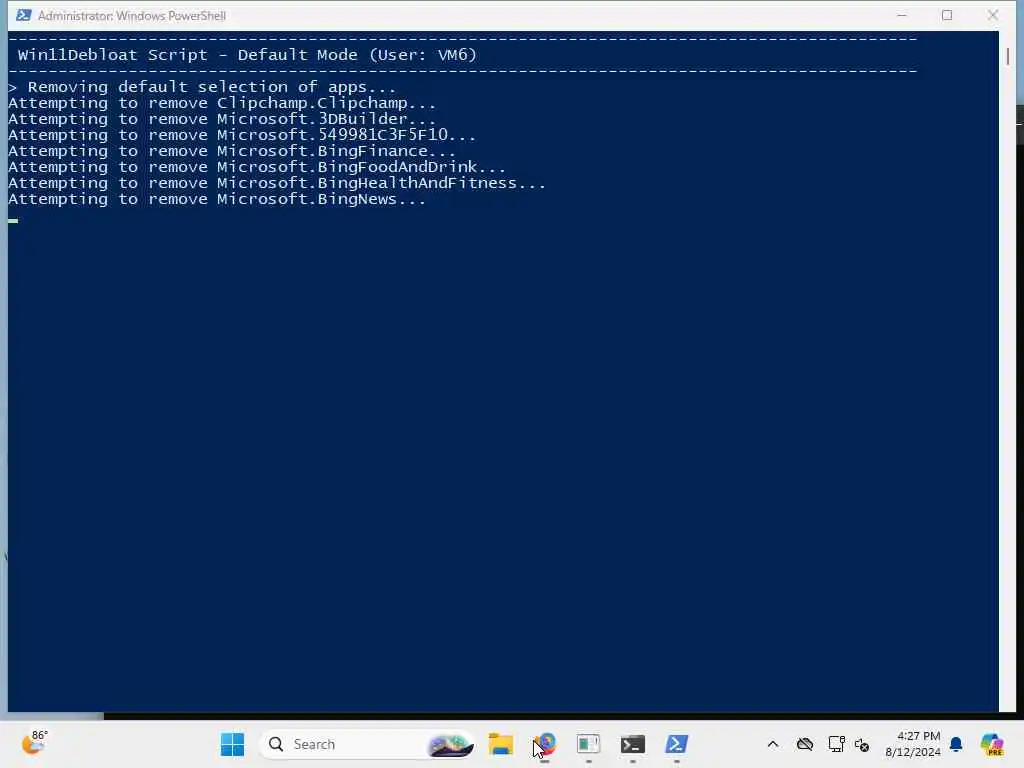Image resolution: width=1024 pixels, height=768 pixels.
Task: Open File Explorer from the taskbar
Action: click(x=501, y=744)
